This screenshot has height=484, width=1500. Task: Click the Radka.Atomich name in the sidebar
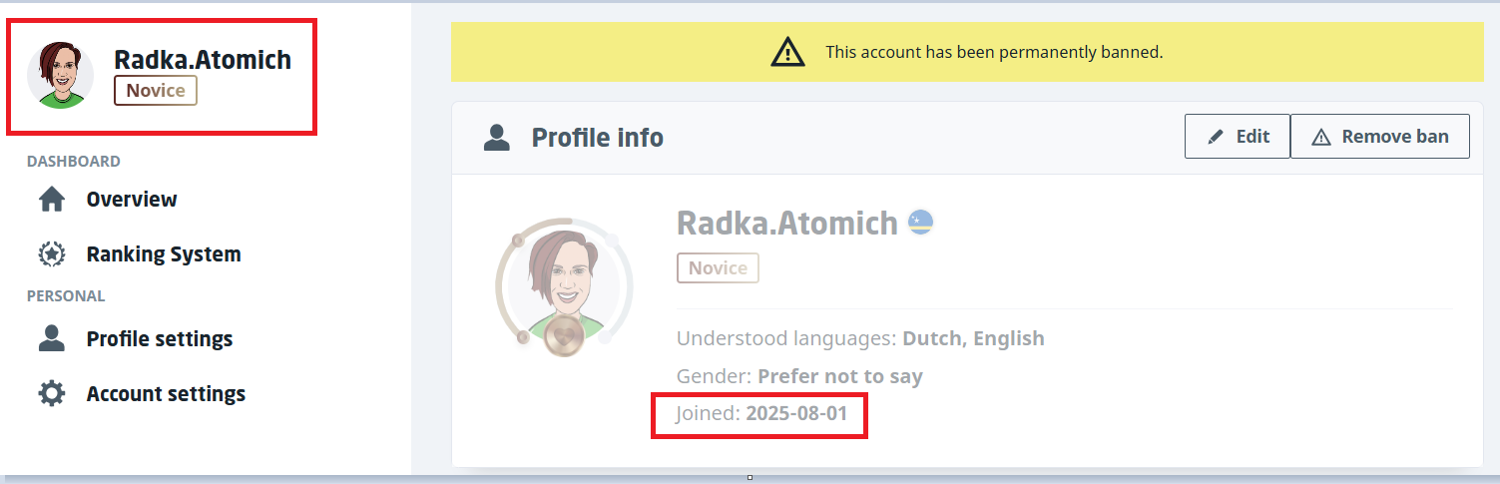tap(202, 60)
